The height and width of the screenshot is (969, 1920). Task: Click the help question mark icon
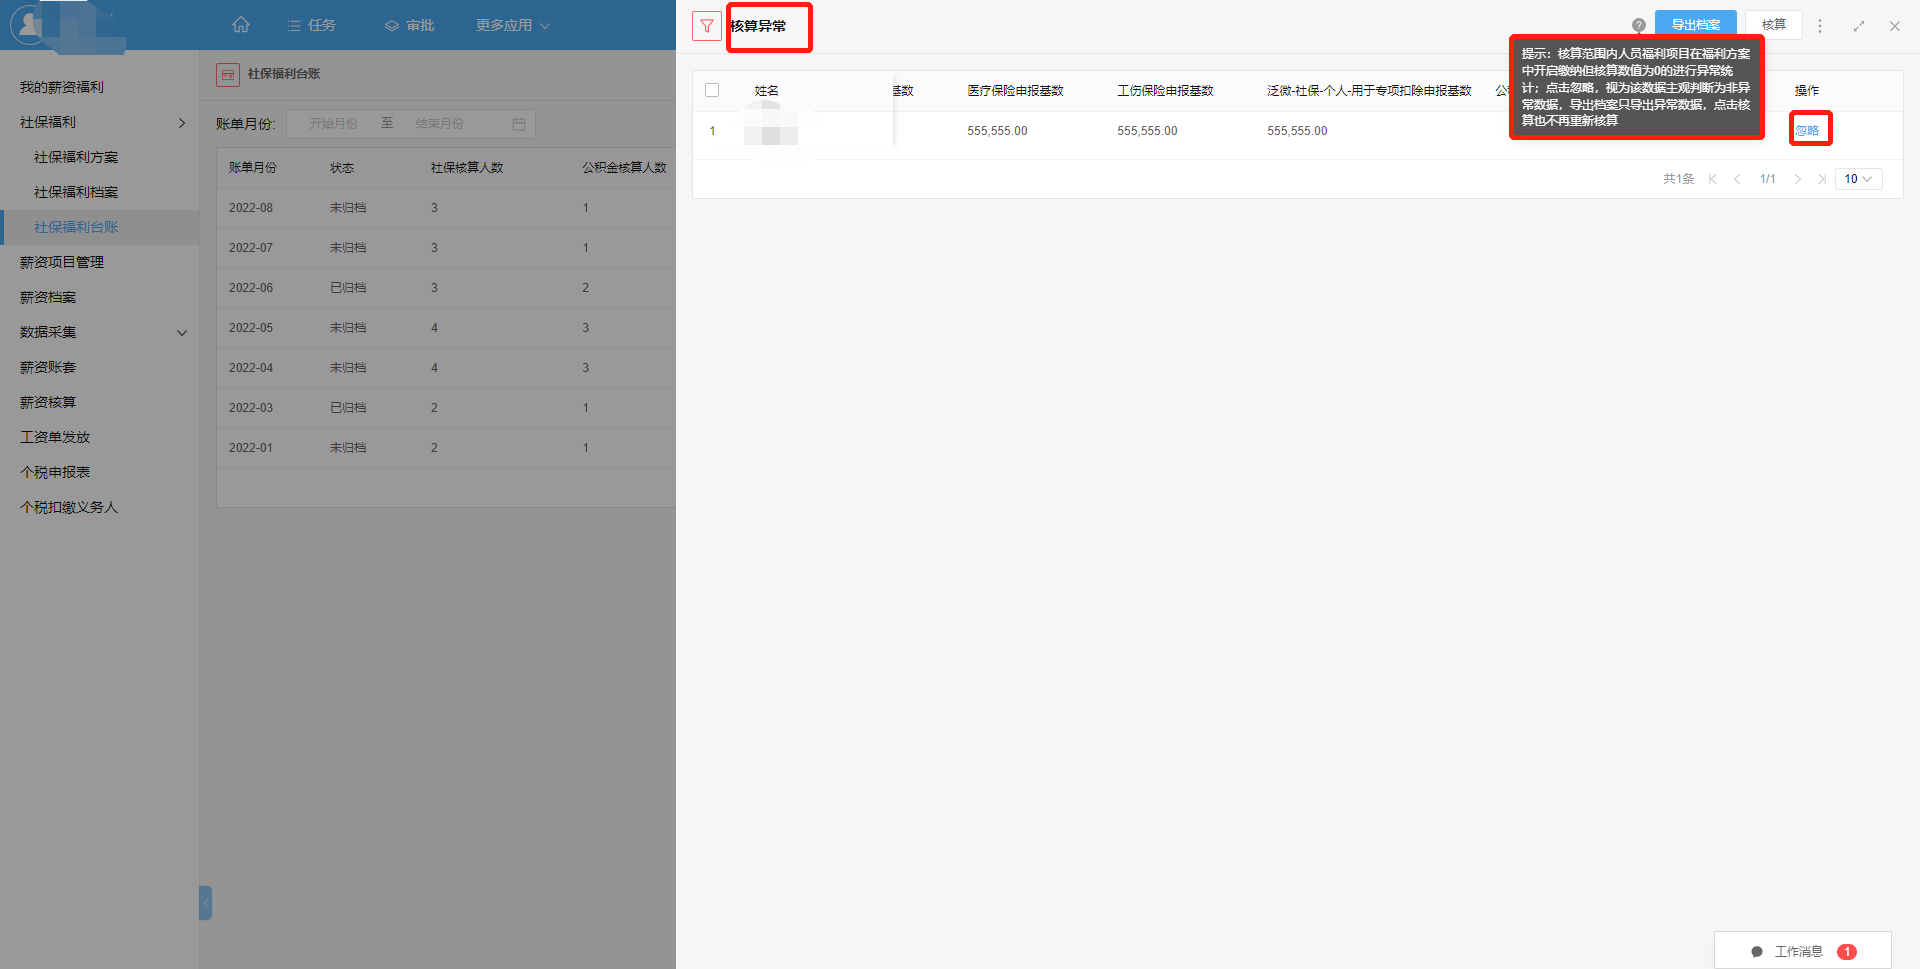(x=1638, y=26)
